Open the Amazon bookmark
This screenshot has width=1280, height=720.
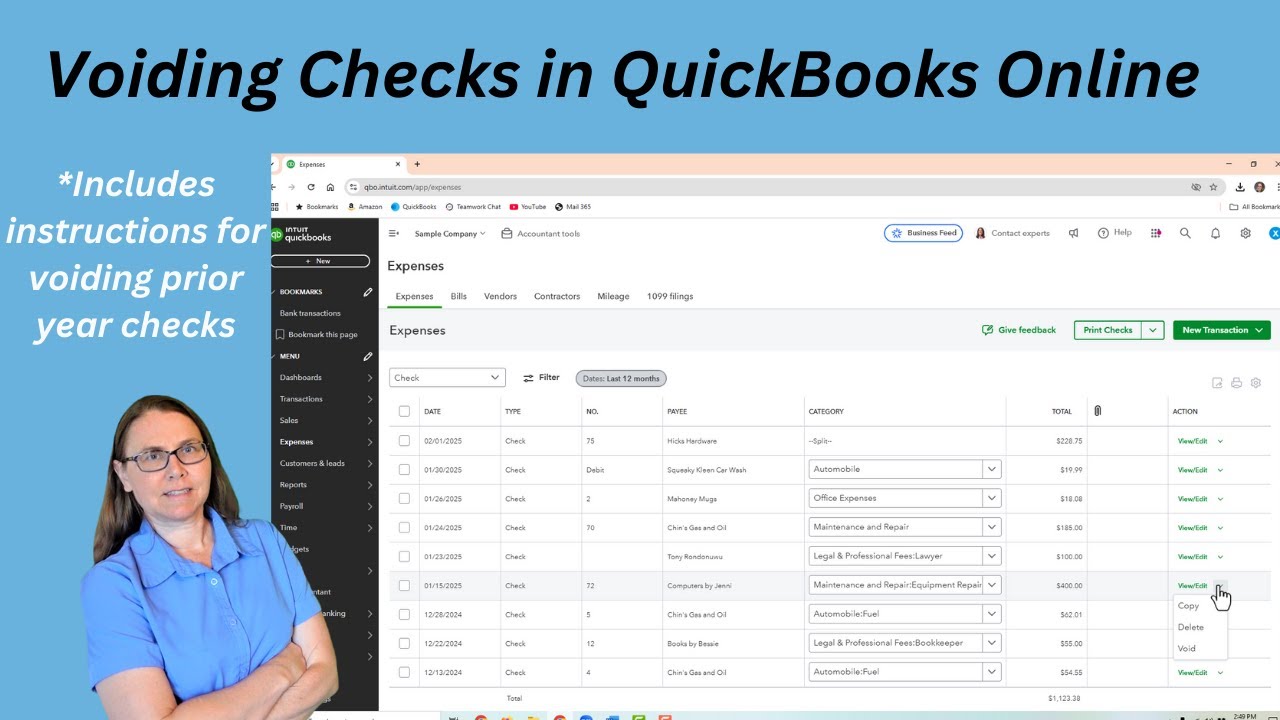point(364,207)
